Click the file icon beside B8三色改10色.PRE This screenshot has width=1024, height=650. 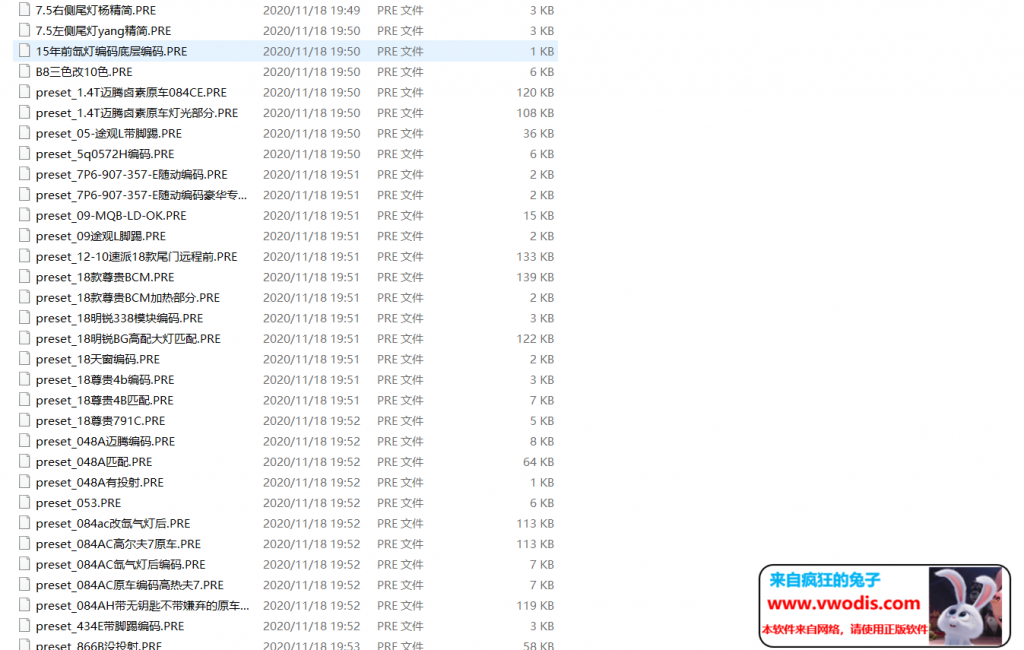[x=24, y=72]
